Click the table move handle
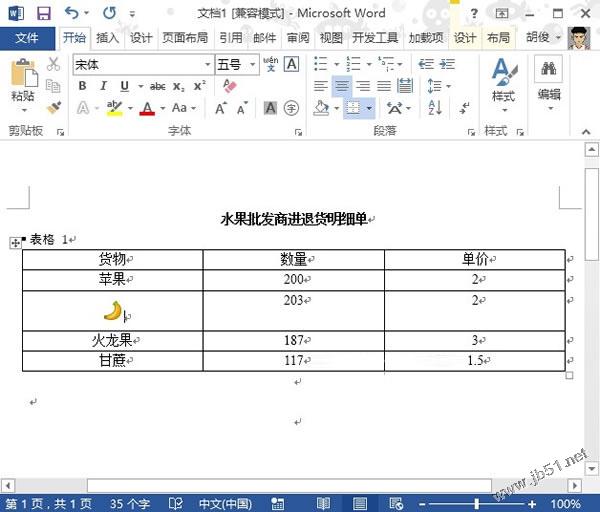Image resolution: width=600 pixels, height=512 pixels. click(15, 243)
